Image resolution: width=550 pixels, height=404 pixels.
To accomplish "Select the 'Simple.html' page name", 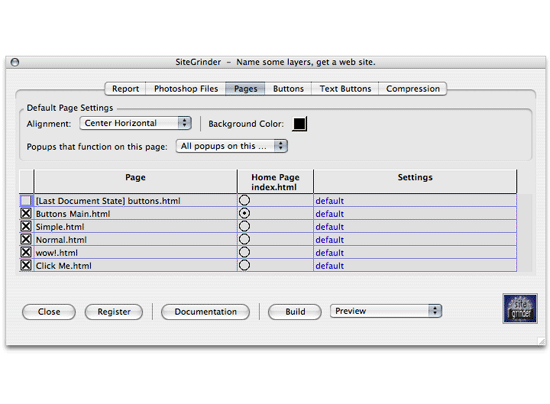I will [x=60, y=227].
